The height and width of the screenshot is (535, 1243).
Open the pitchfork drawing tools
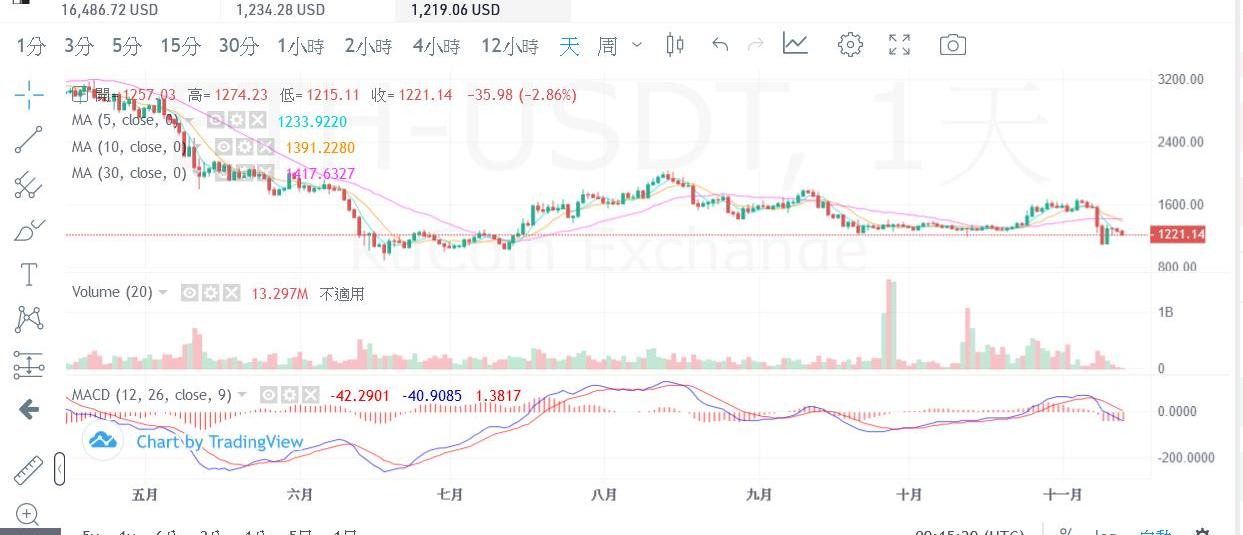(29, 185)
